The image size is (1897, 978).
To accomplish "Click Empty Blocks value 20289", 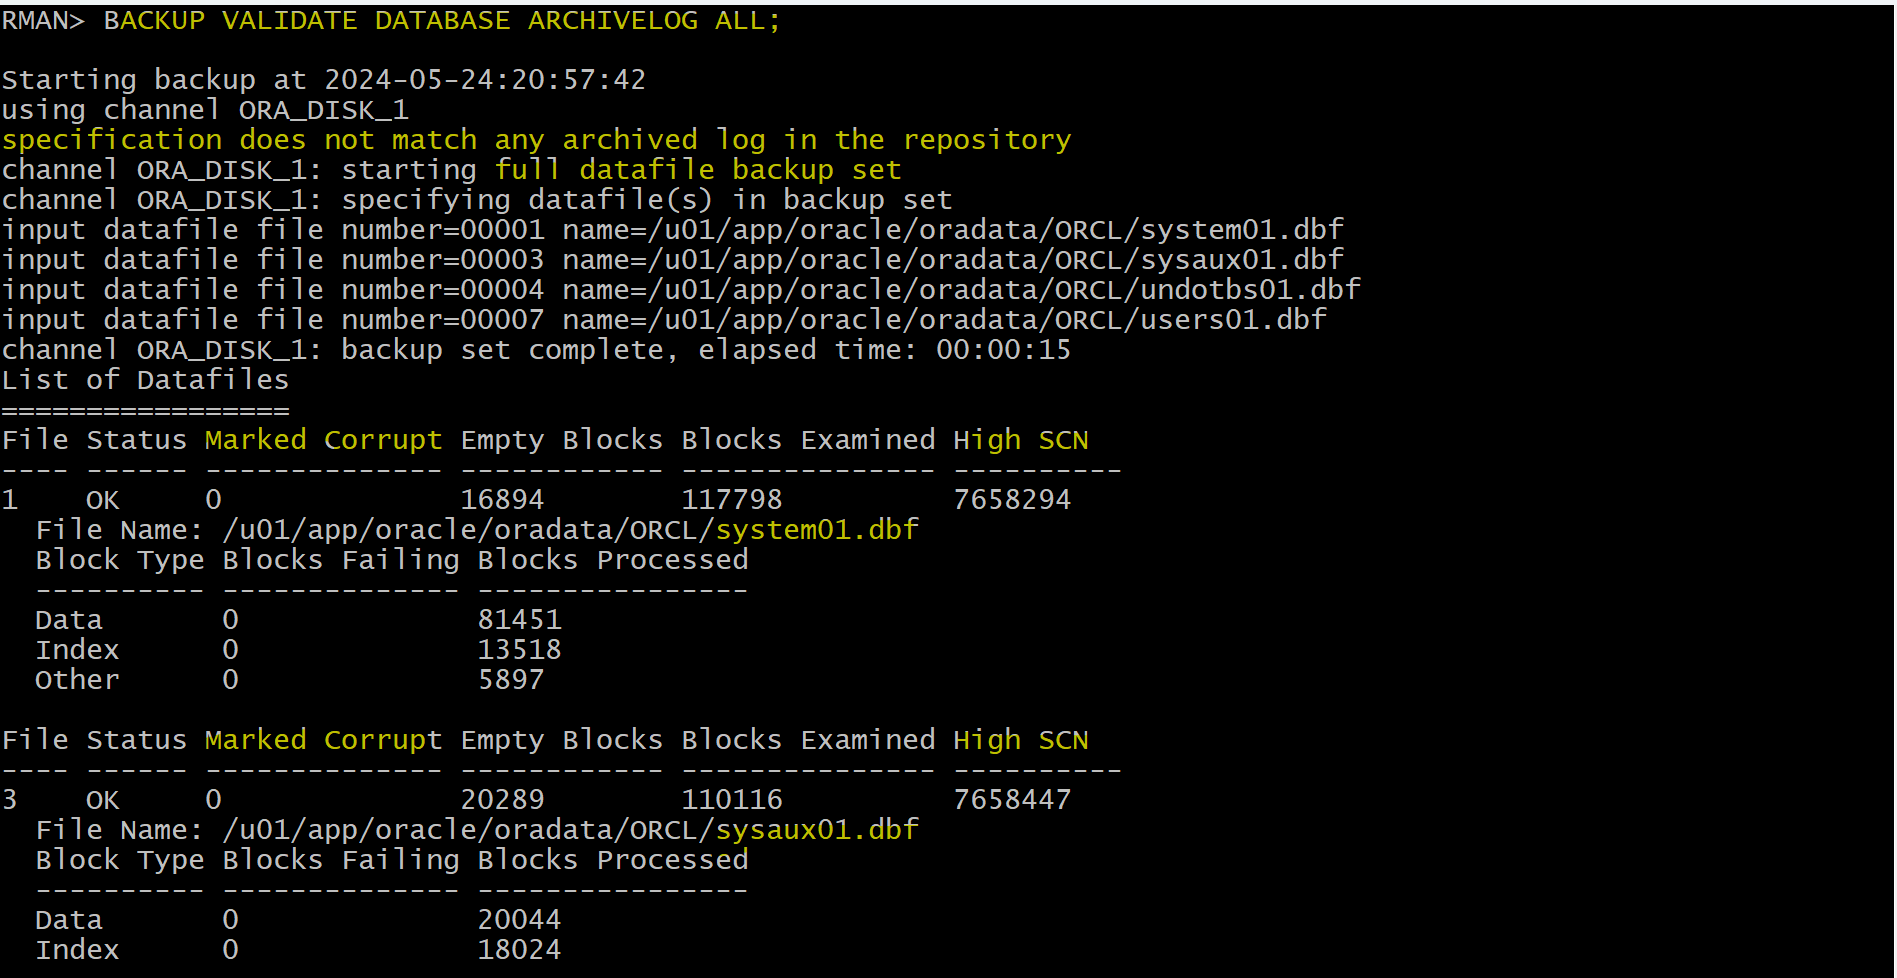I will point(502,800).
